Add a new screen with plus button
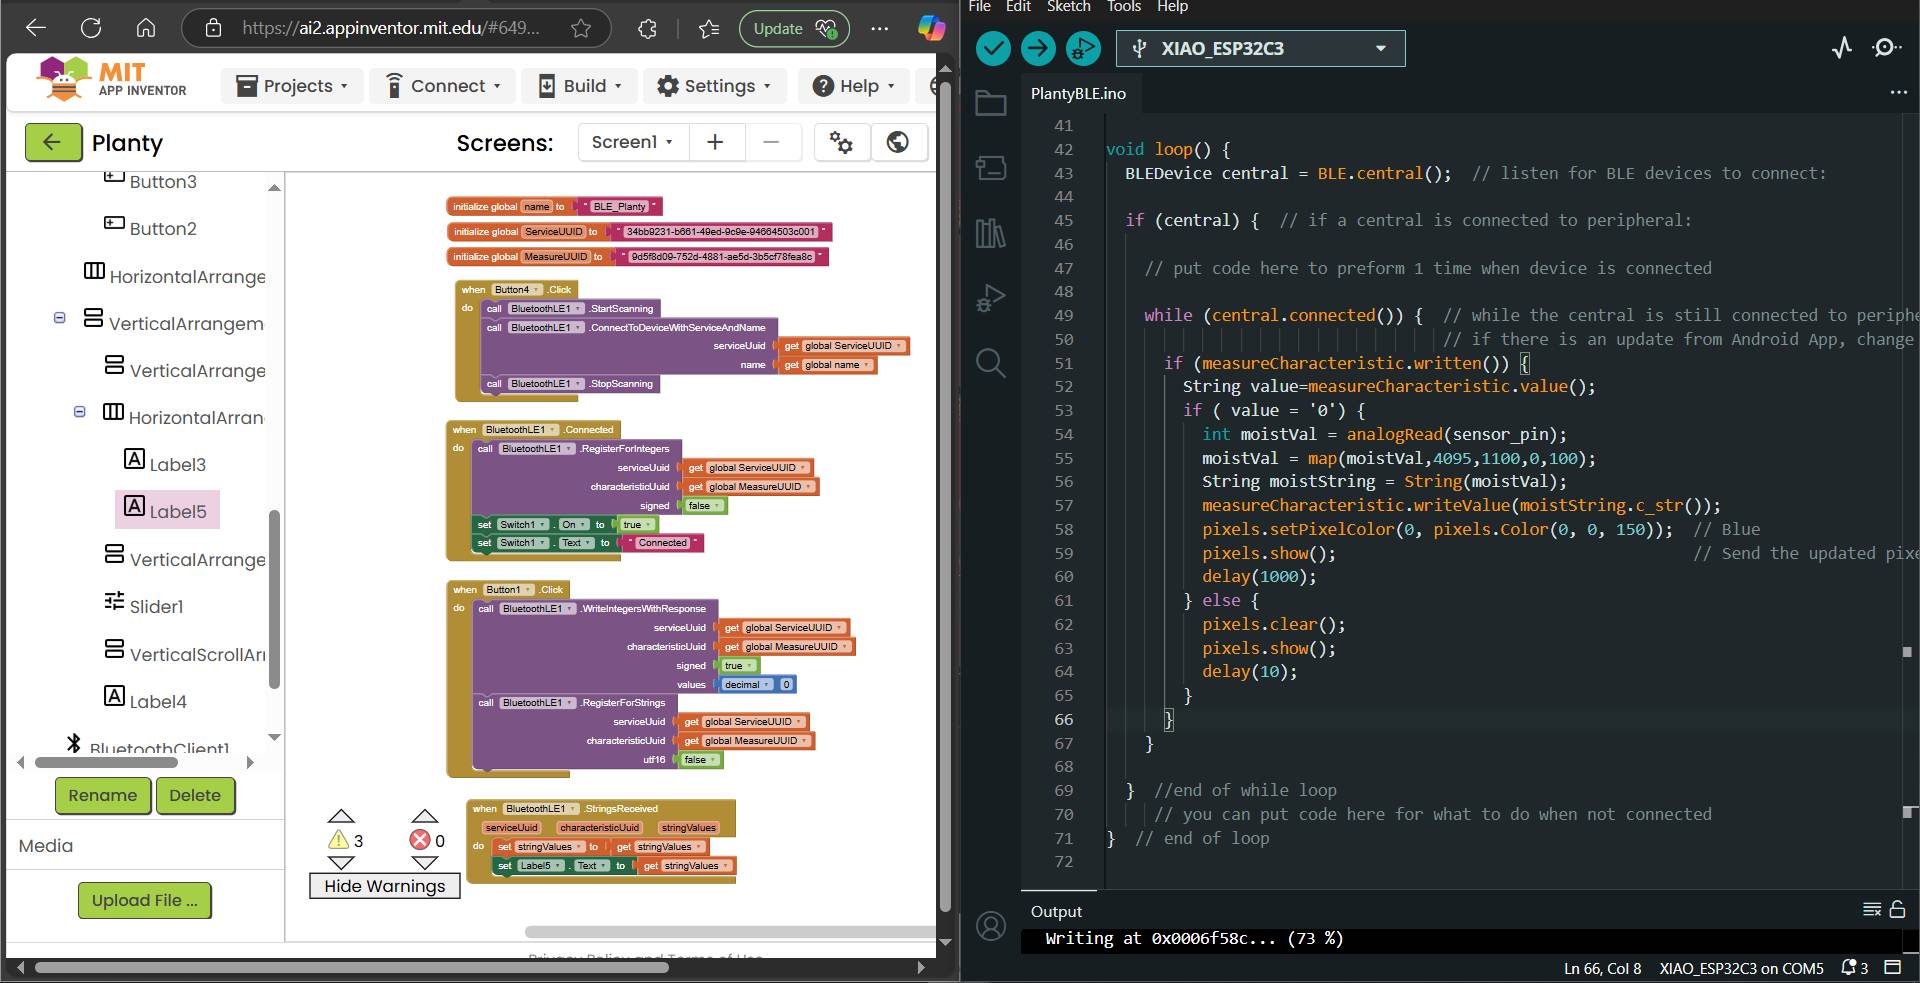The image size is (1920, 983). [x=715, y=142]
